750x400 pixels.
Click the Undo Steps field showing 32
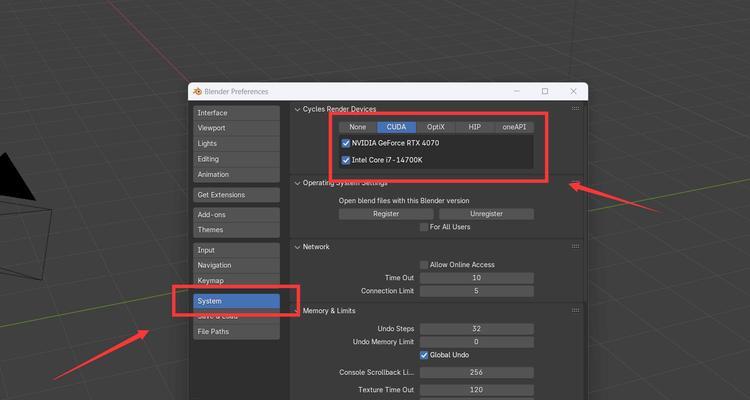[x=476, y=329]
